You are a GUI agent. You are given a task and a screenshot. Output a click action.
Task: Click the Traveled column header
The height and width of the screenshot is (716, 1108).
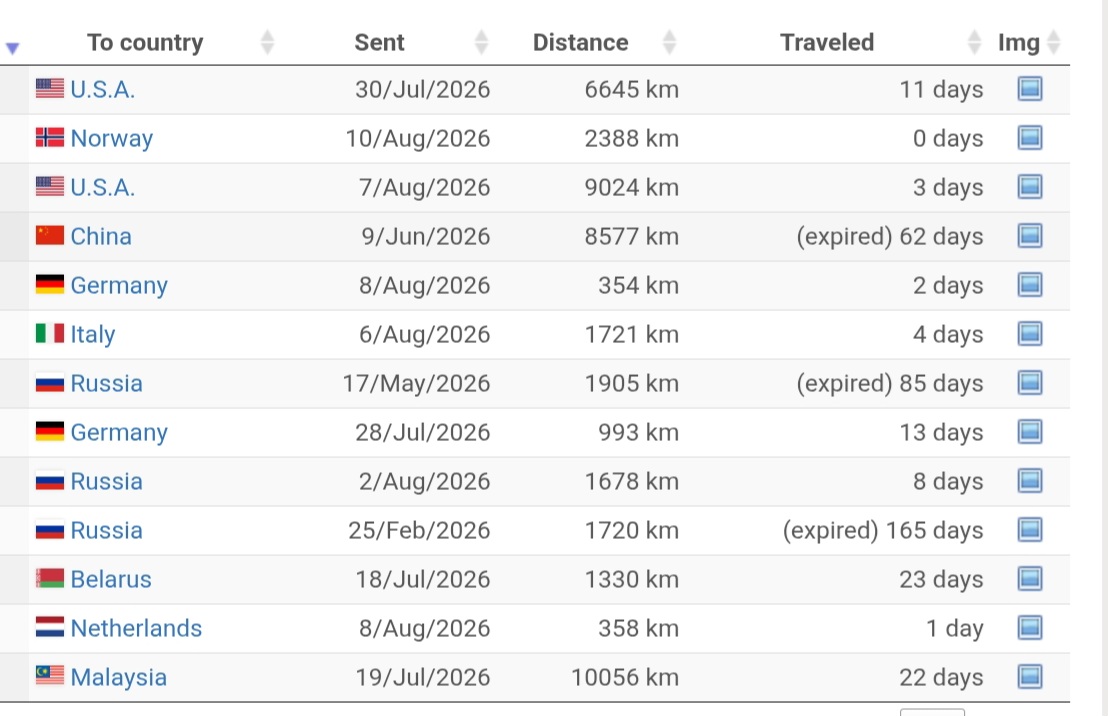(x=827, y=42)
